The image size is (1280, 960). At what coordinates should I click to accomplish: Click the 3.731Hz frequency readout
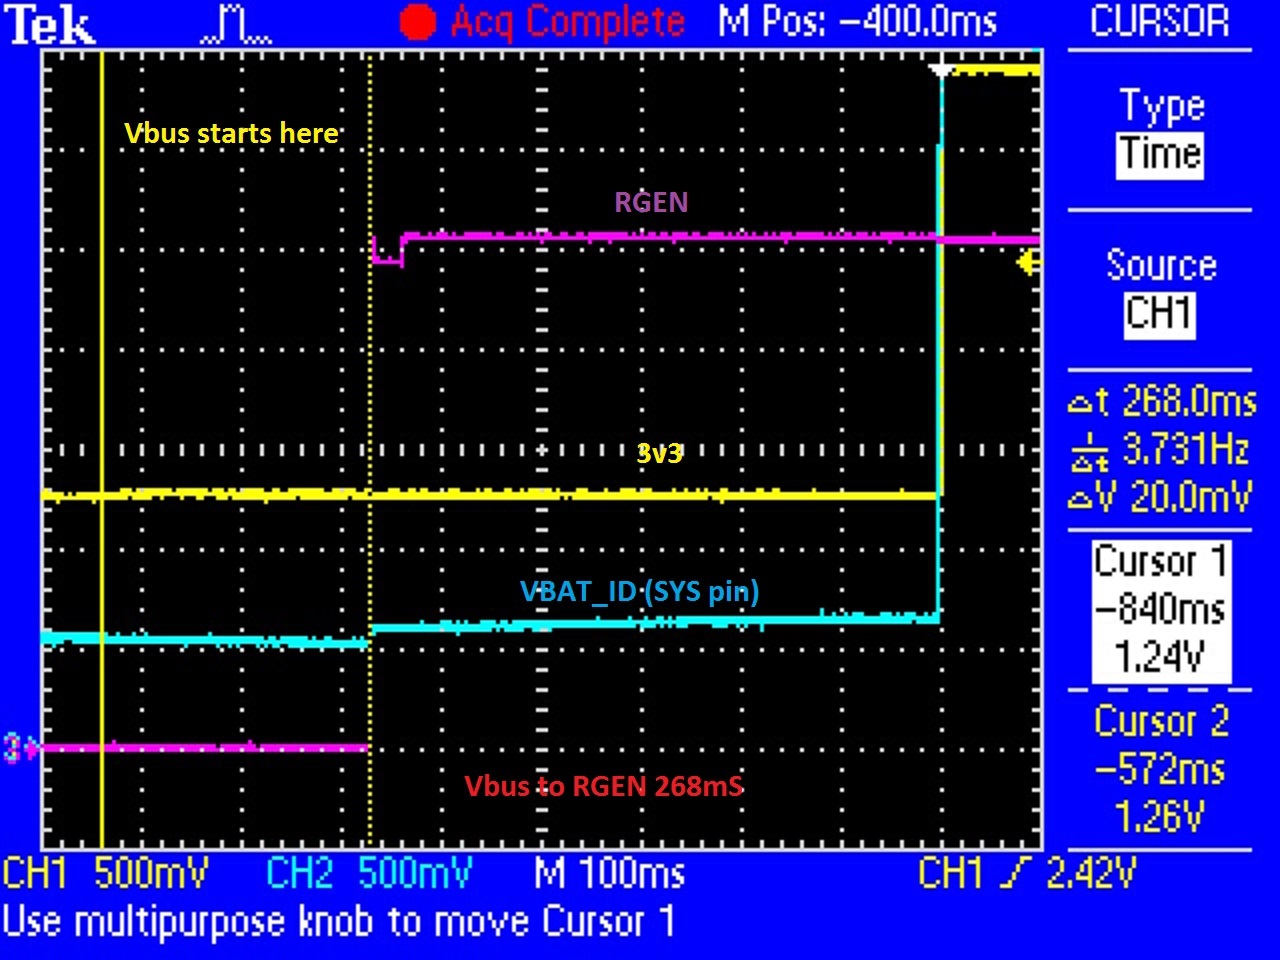tap(1162, 450)
